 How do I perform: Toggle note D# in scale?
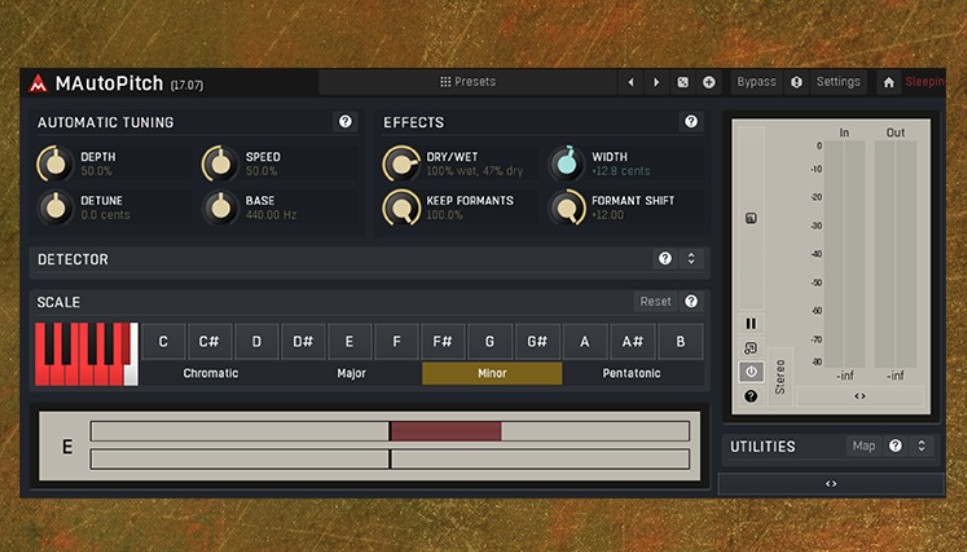point(303,342)
